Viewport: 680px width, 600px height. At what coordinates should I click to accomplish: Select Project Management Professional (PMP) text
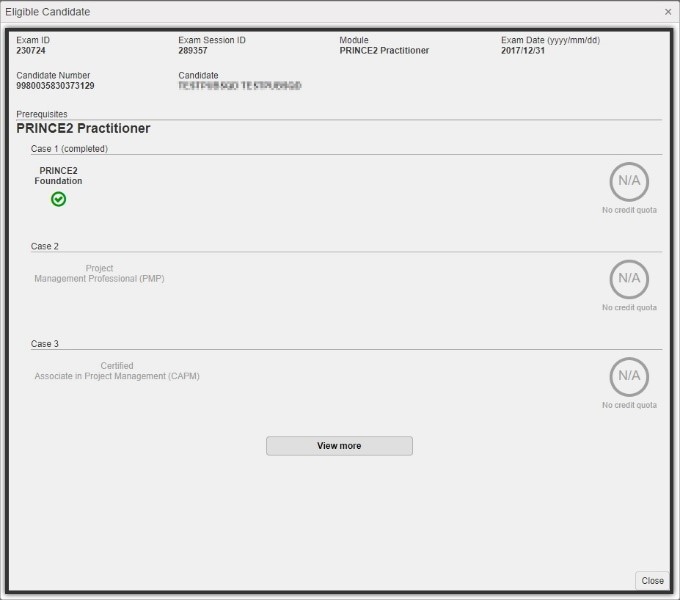tap(99, 274)
